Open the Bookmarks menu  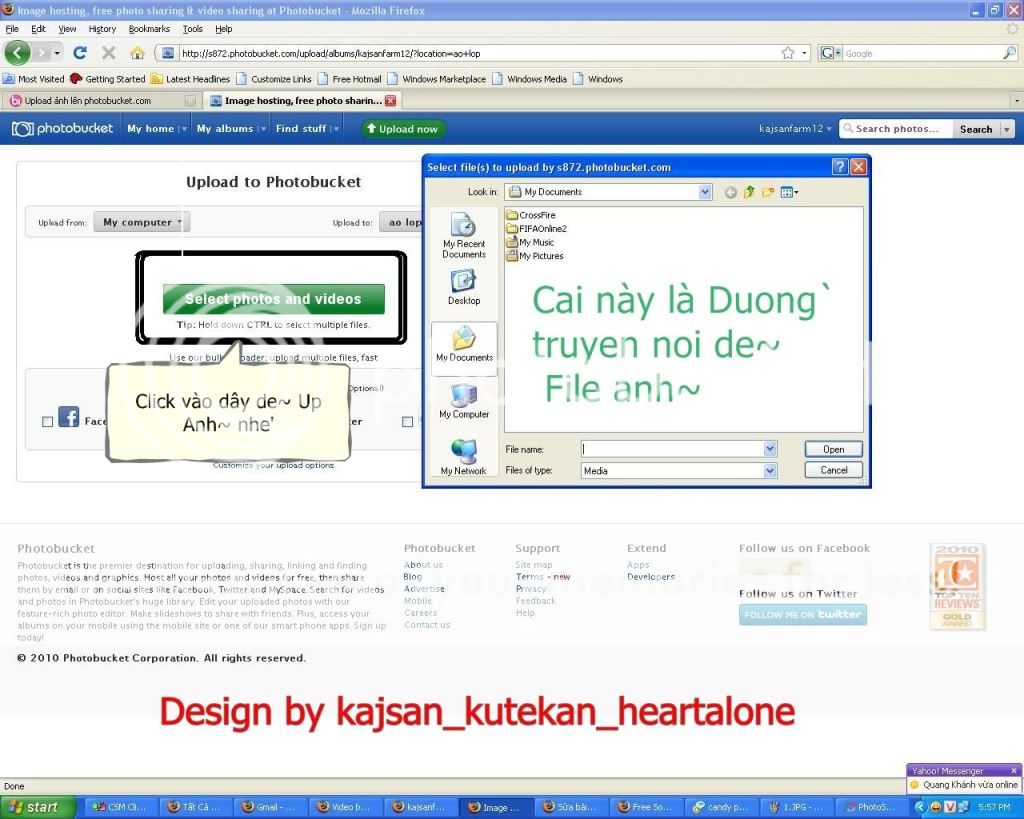pyautogui.click(x=149, y=29)
